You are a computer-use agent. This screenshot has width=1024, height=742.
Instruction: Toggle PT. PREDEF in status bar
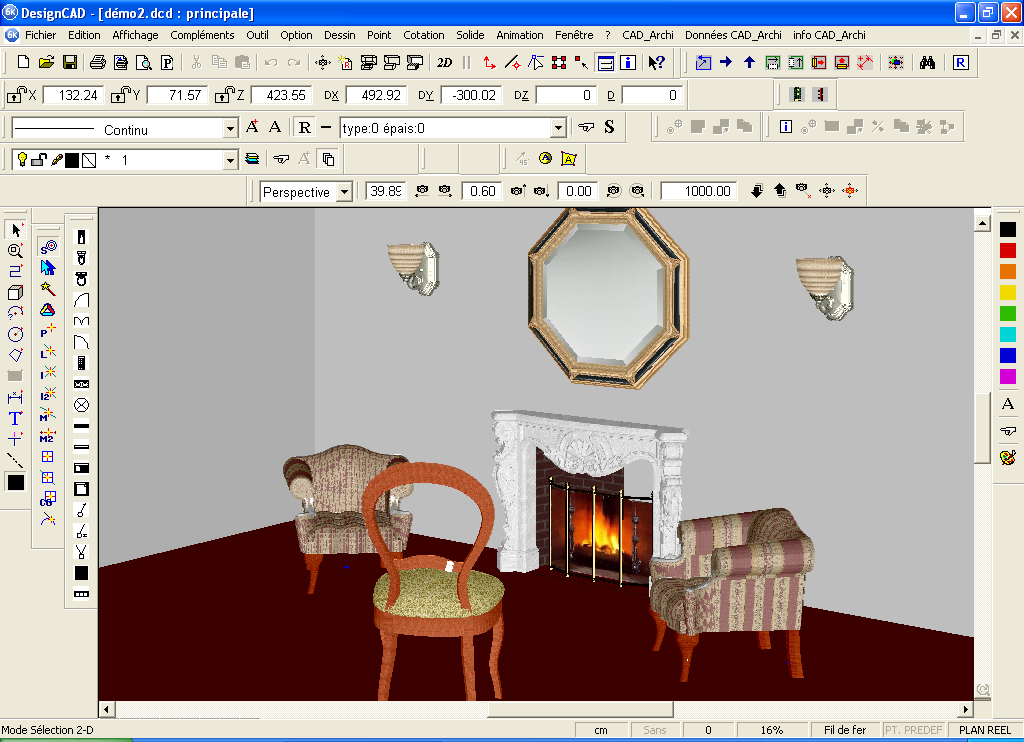tap(914, 730)
